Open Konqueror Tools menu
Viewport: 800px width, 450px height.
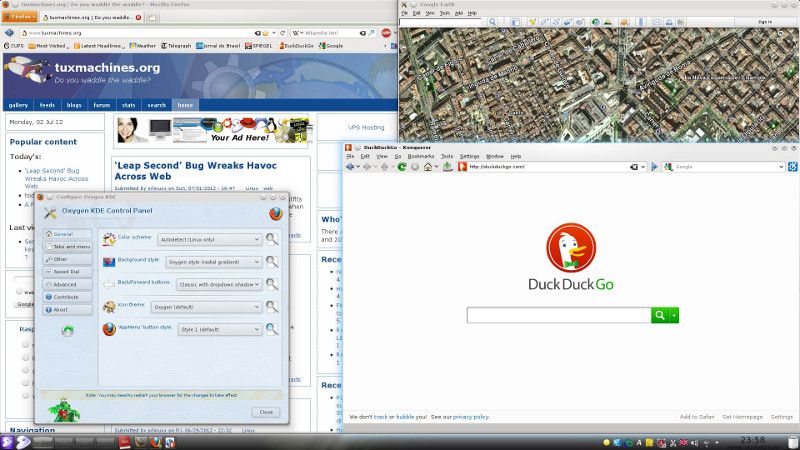[x=447, y=156]
